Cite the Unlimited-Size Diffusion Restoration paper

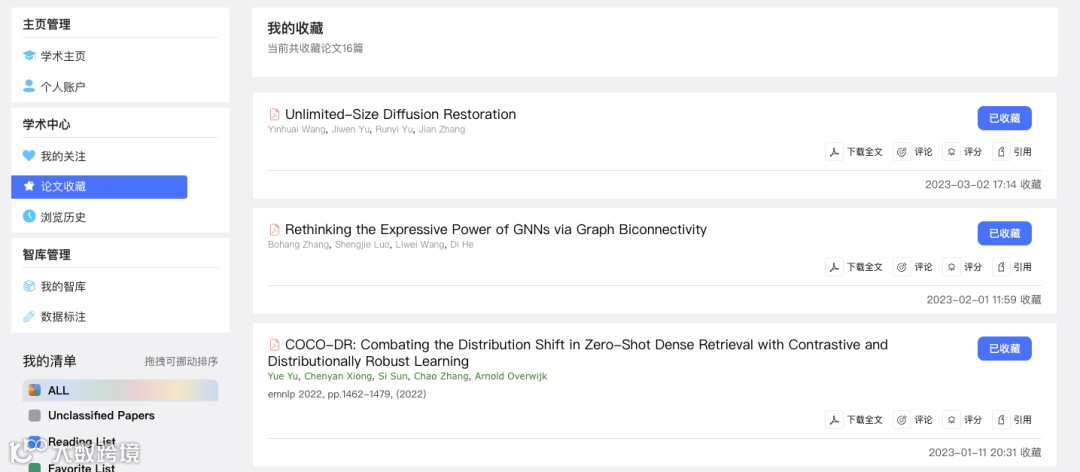[x=1014, y=152]
